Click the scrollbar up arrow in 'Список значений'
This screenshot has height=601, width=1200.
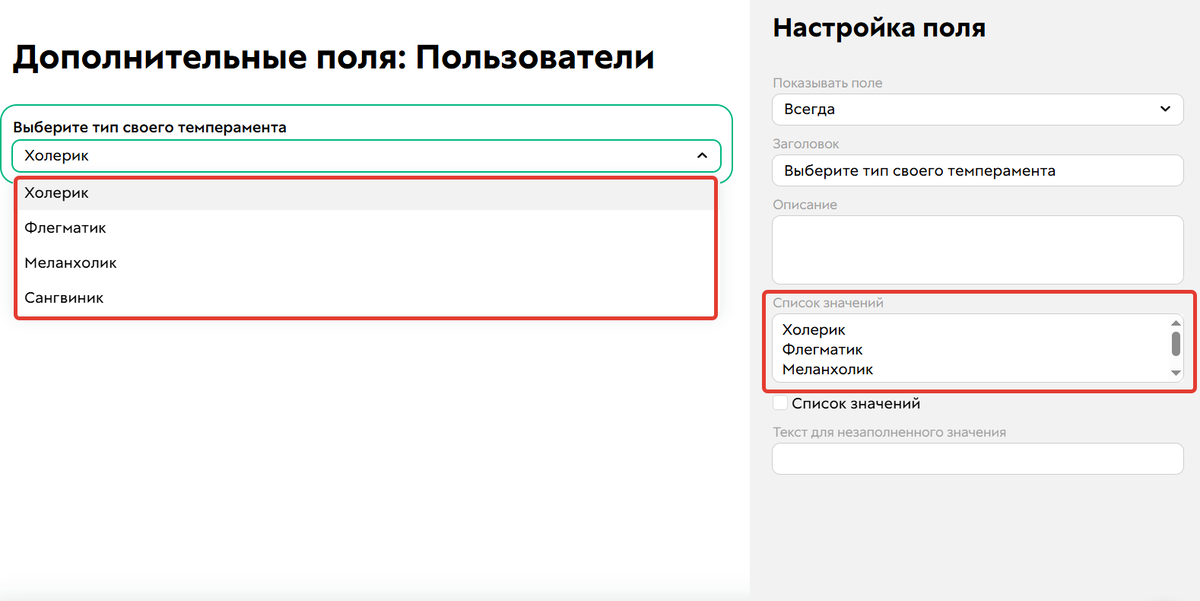[x=1176, y=321]
